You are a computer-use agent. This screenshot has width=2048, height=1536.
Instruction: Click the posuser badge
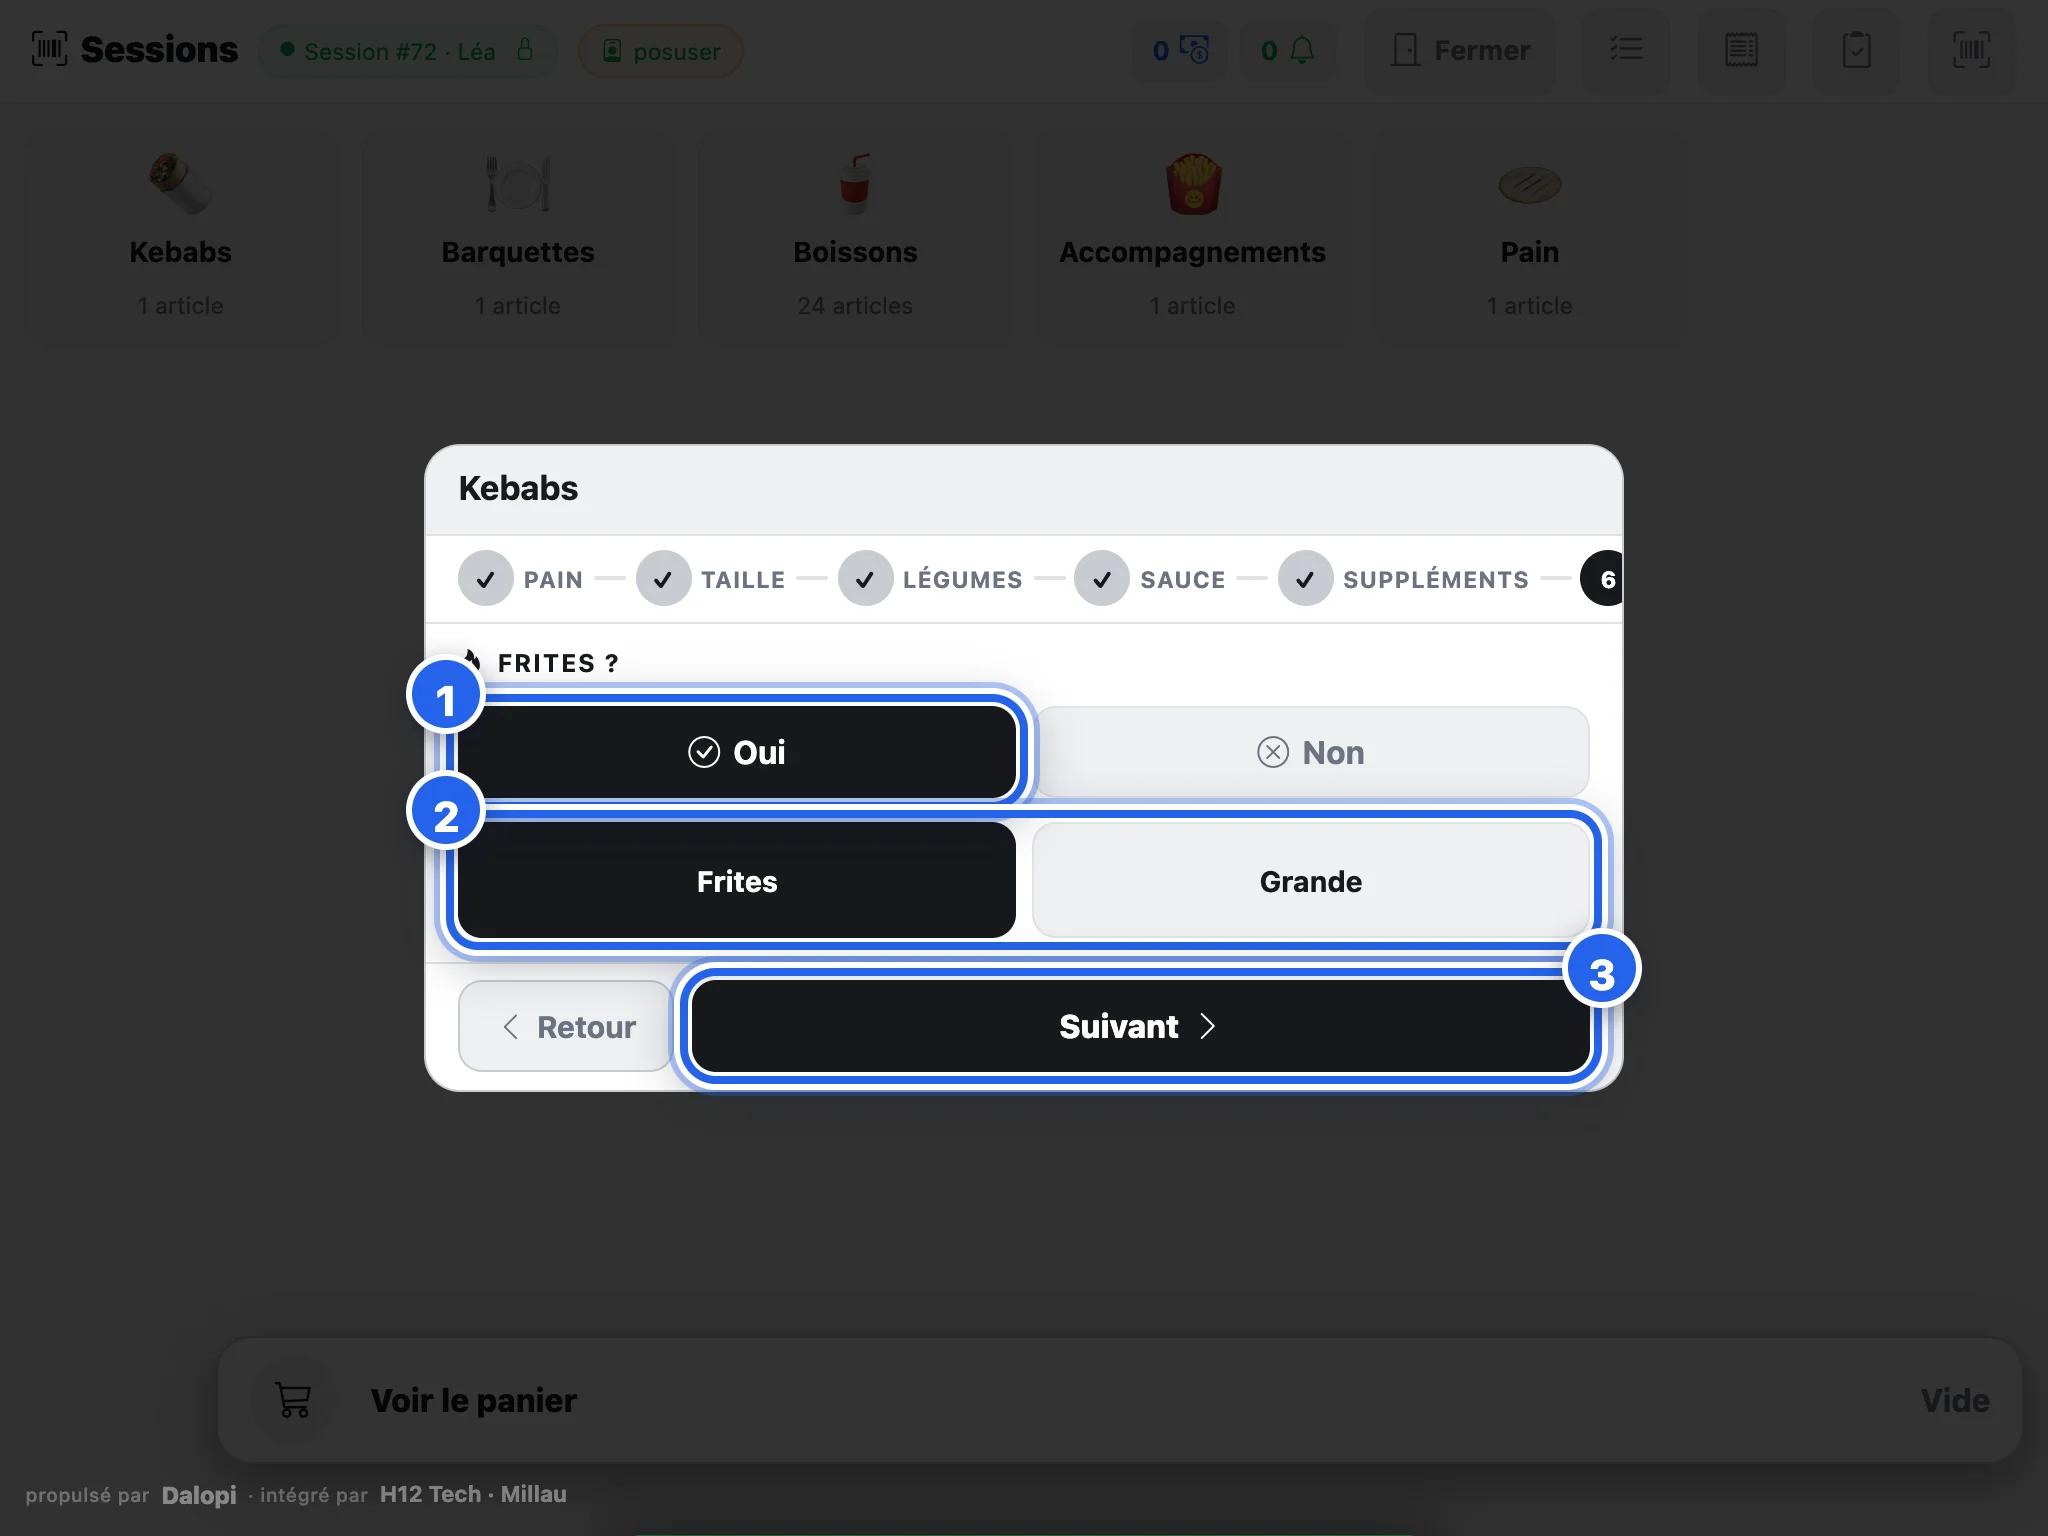[660, 51]
